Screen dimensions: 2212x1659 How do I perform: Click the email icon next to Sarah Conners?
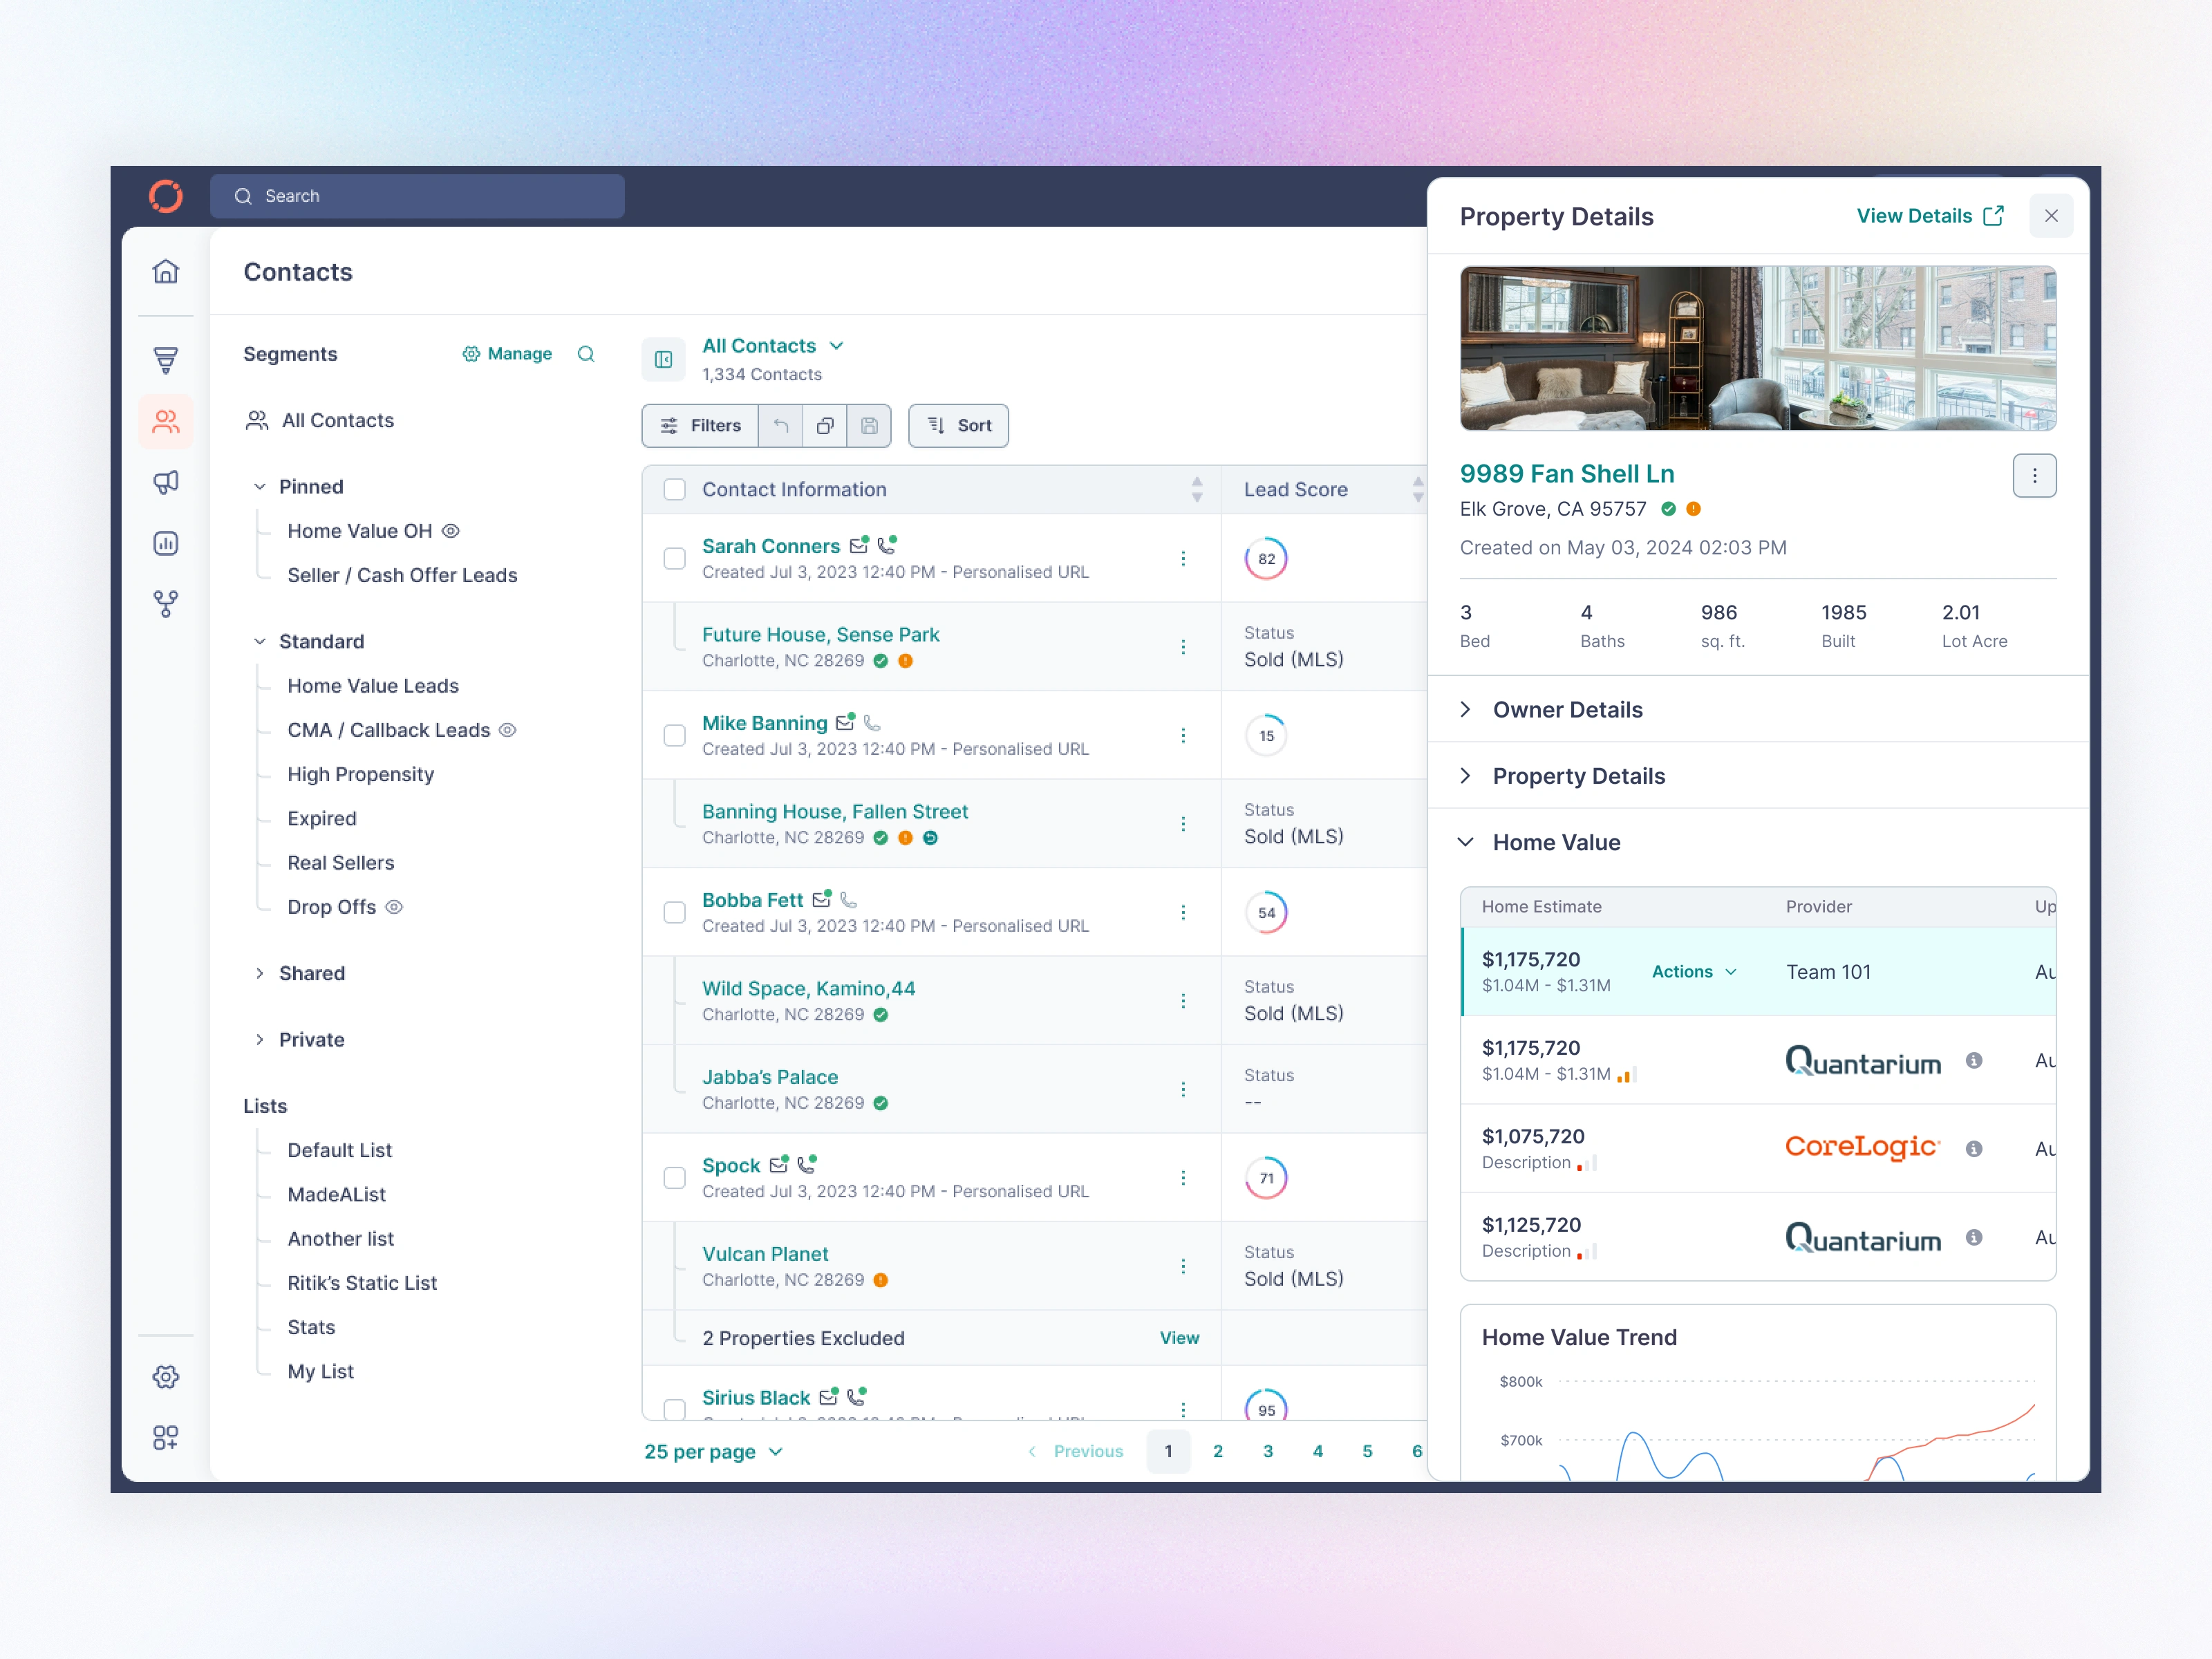pos(858,545)
